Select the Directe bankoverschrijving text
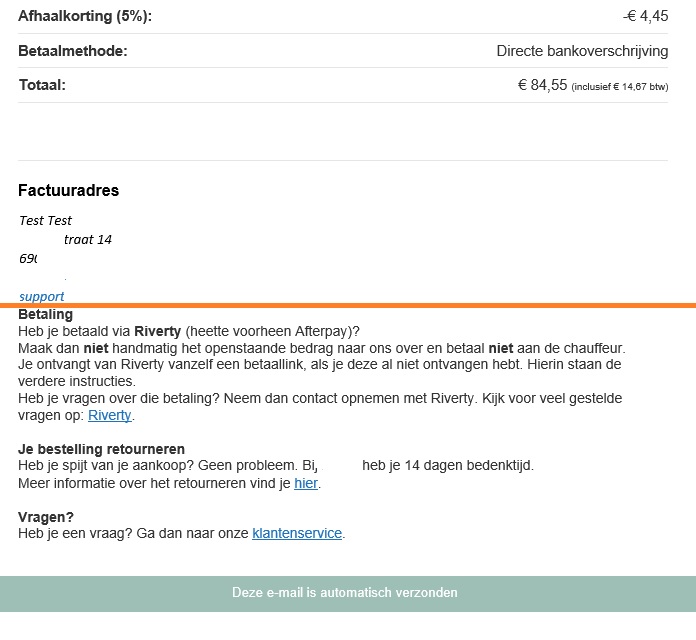Viewport: 696px width, 640px height. [x=582, y=51]
